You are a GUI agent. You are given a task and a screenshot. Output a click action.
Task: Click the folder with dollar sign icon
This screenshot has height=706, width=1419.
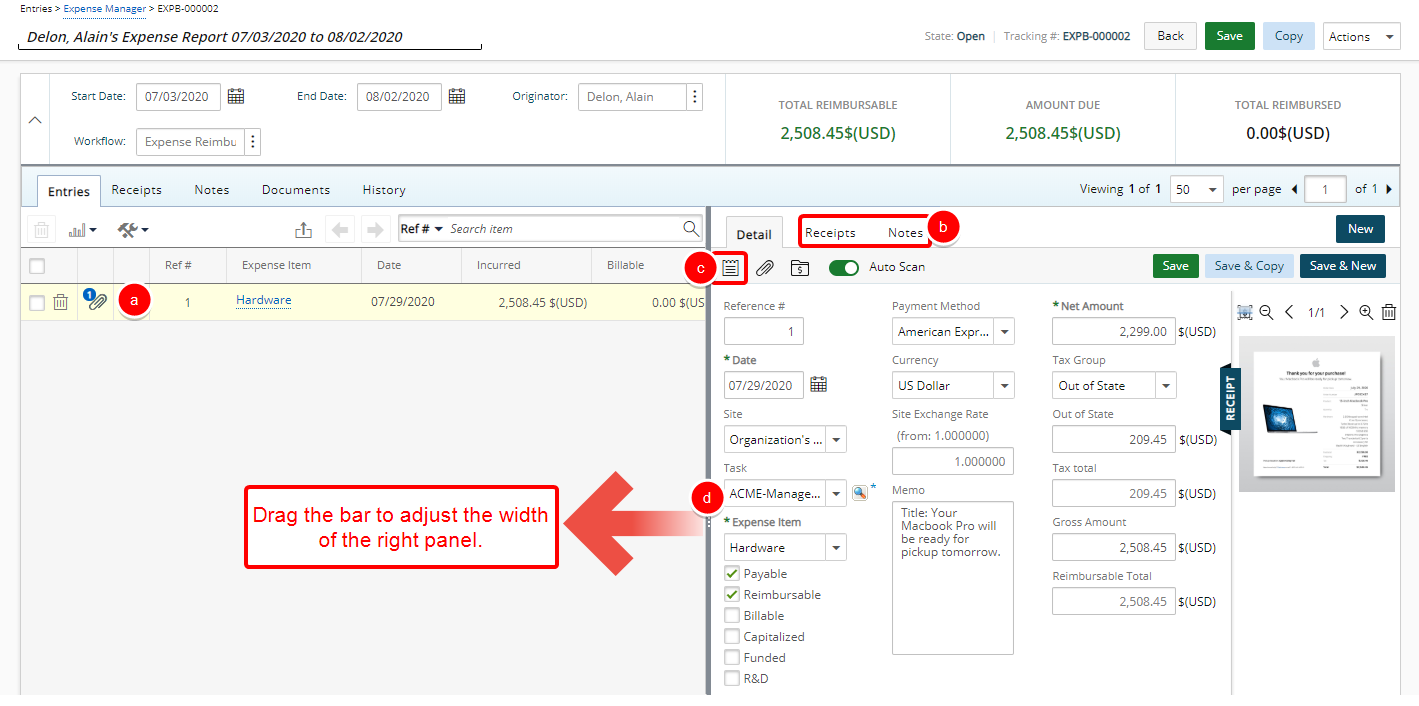click(800, 267)
